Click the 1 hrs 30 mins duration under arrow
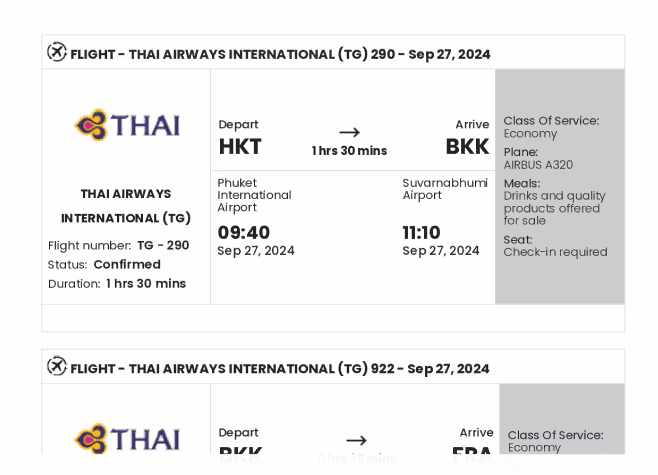 pyautogui.click(x=350, y=151)
